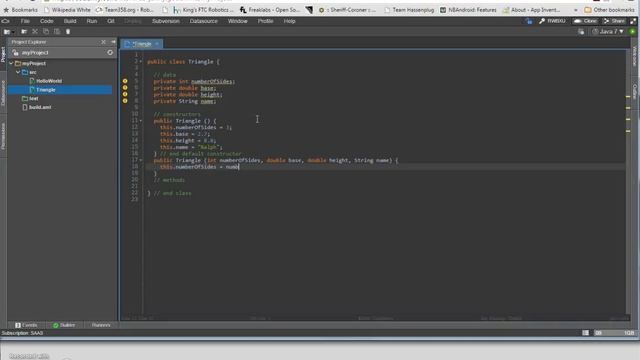Screen dimensions: 640x360
Task: Open the Help menu
Action: click(x=289, y=21)
